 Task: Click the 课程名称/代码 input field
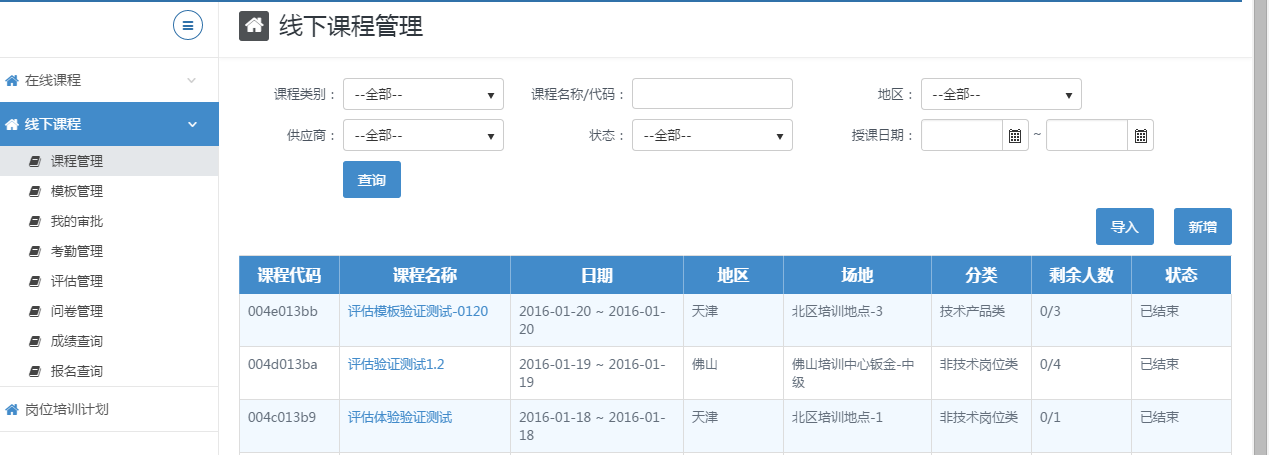(712, 94)
